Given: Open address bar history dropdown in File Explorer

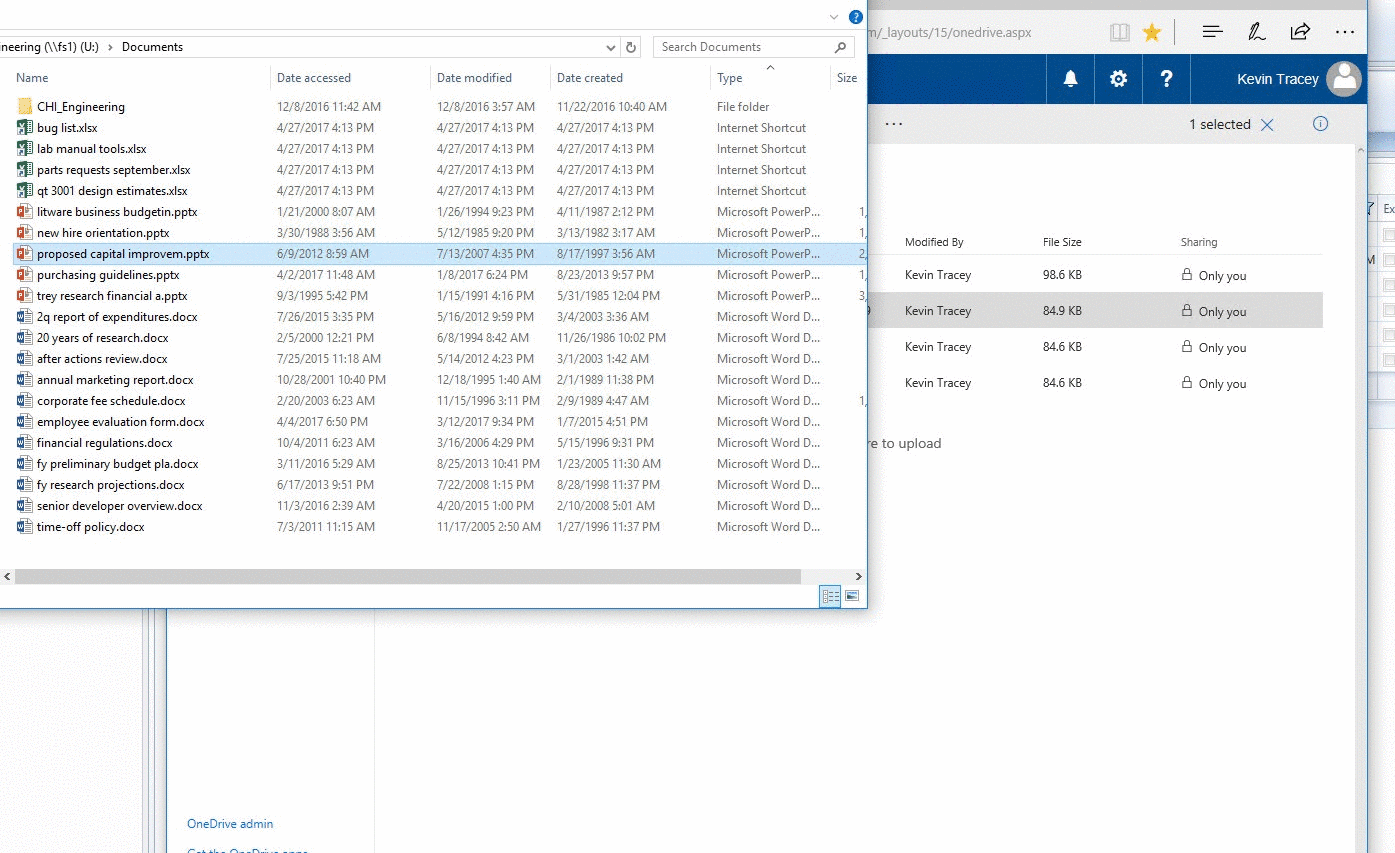Looking at the screenshot, I should click(x=611, y=47).
